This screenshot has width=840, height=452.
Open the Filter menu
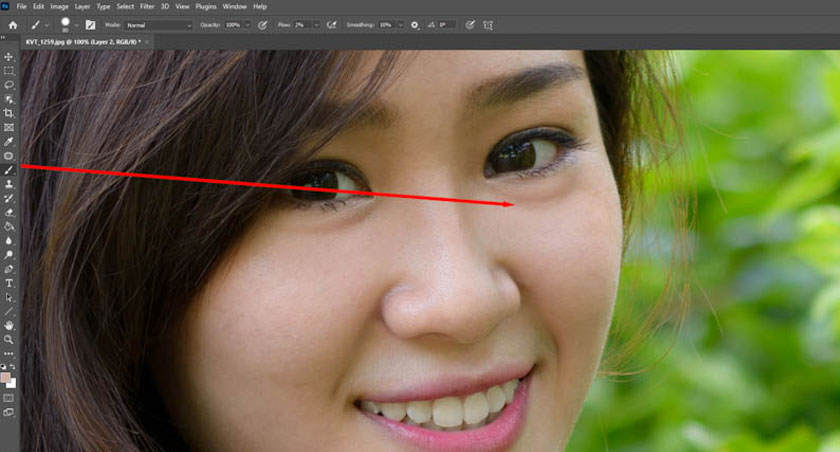(147, 6)
